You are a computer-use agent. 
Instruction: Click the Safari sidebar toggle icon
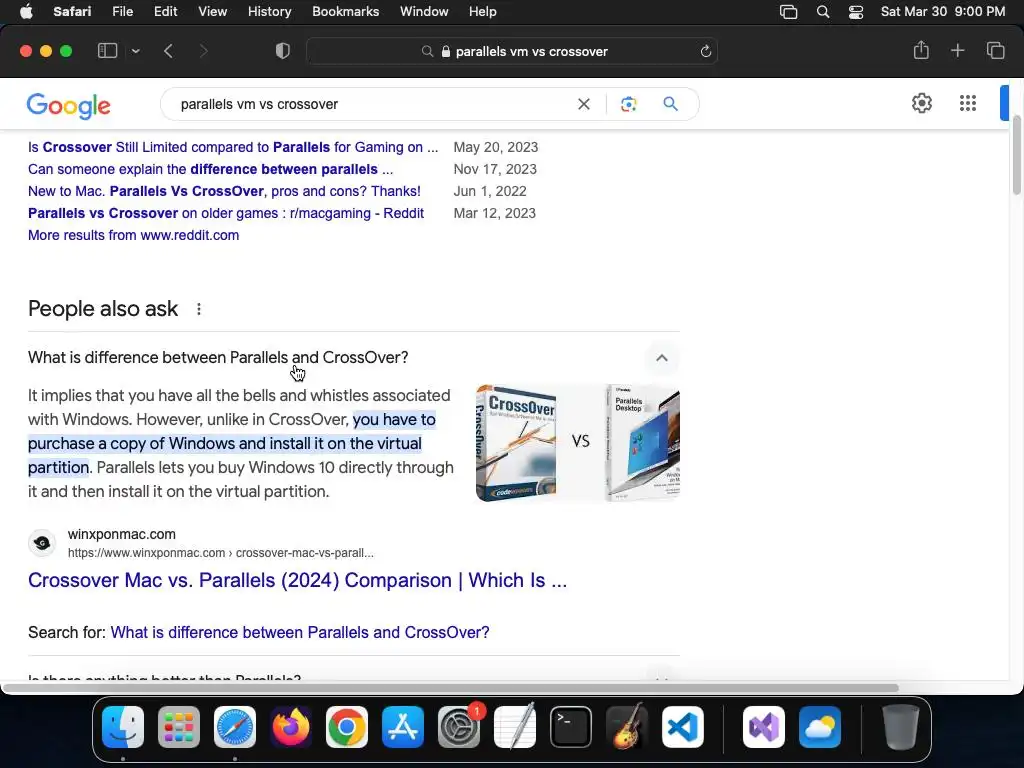107,51
